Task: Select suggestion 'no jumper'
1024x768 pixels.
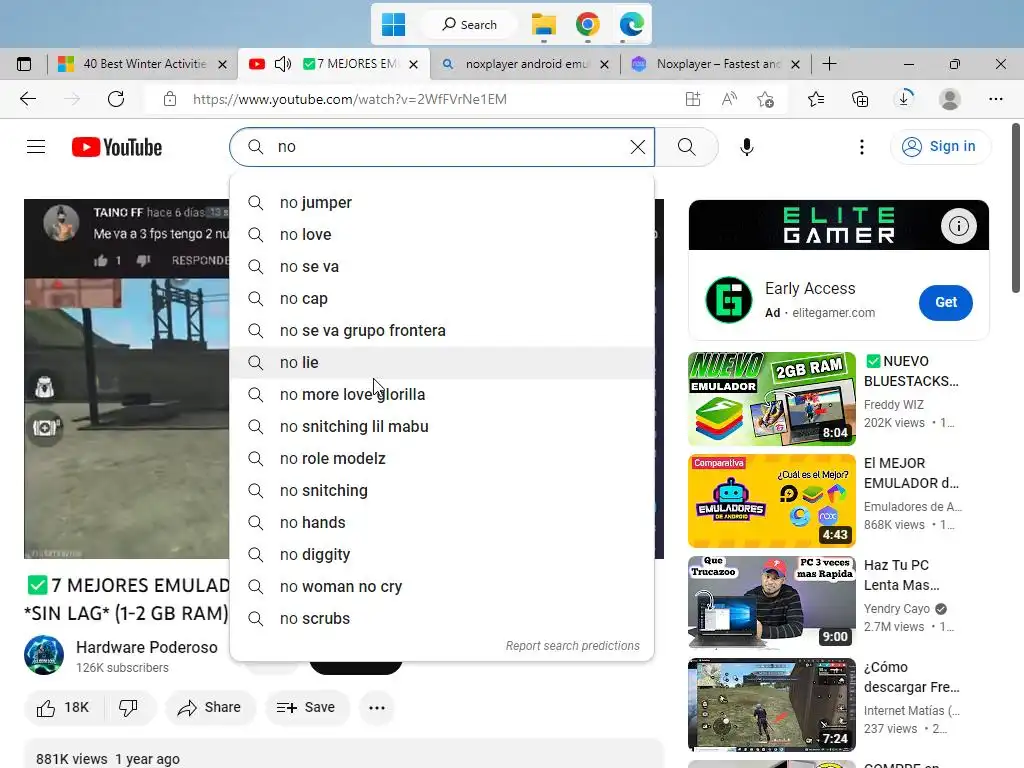Action: [x=442, y=202]
